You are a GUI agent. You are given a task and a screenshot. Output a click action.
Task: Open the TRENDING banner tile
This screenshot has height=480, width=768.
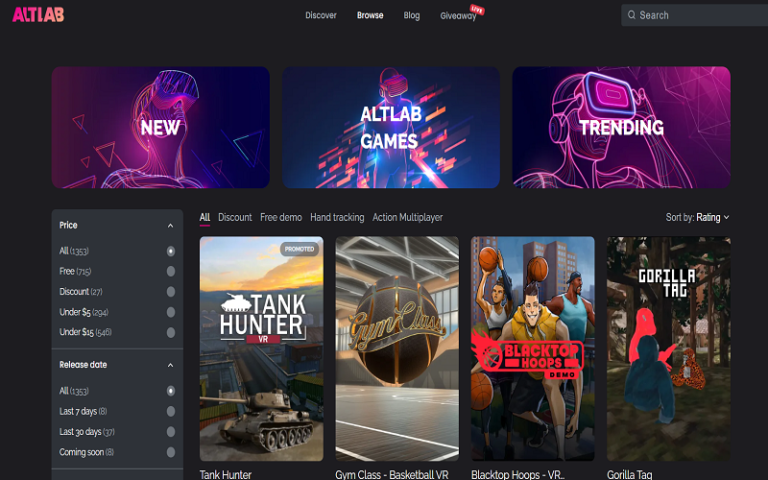tap(621, 127)
